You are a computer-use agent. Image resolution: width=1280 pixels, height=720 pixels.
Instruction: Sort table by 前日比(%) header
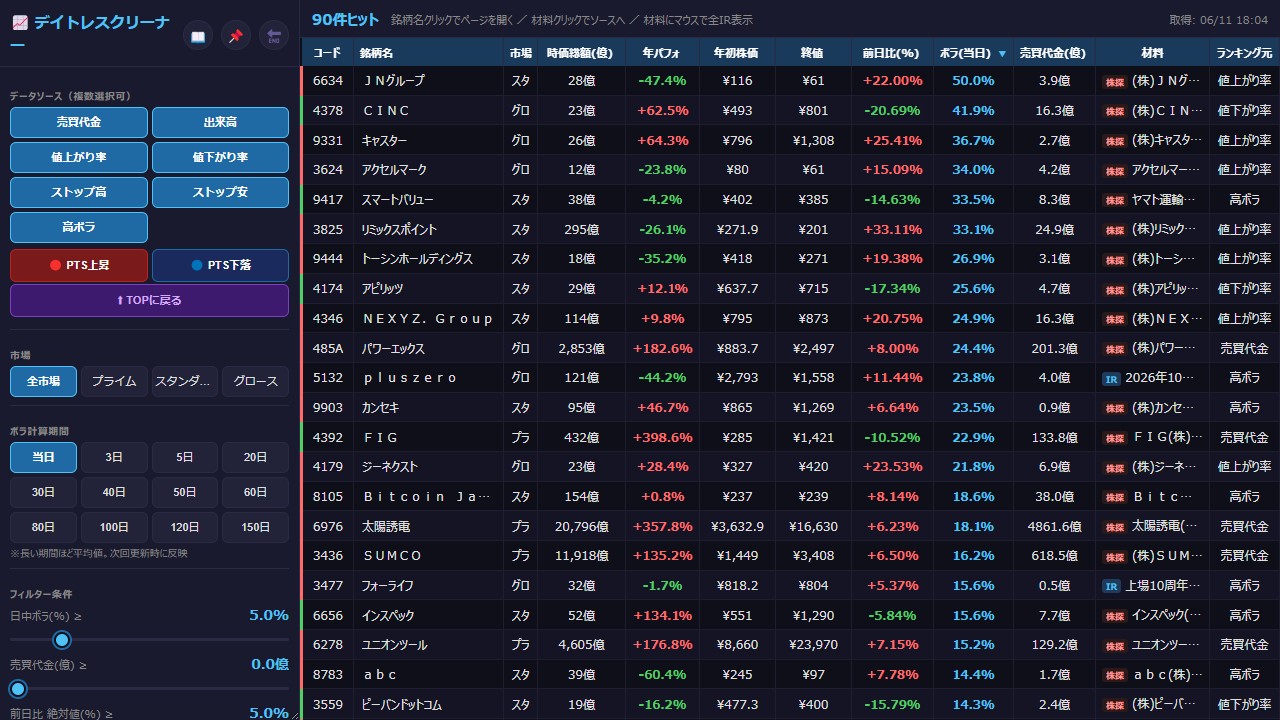click(x=892, y=53)
